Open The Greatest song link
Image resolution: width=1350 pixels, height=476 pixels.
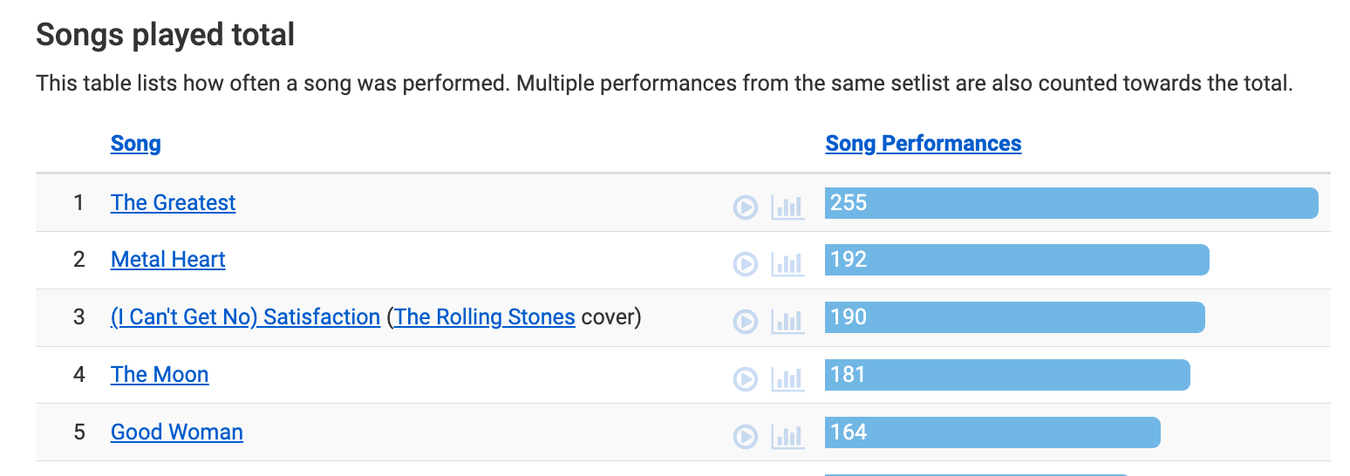pos(173,202)
